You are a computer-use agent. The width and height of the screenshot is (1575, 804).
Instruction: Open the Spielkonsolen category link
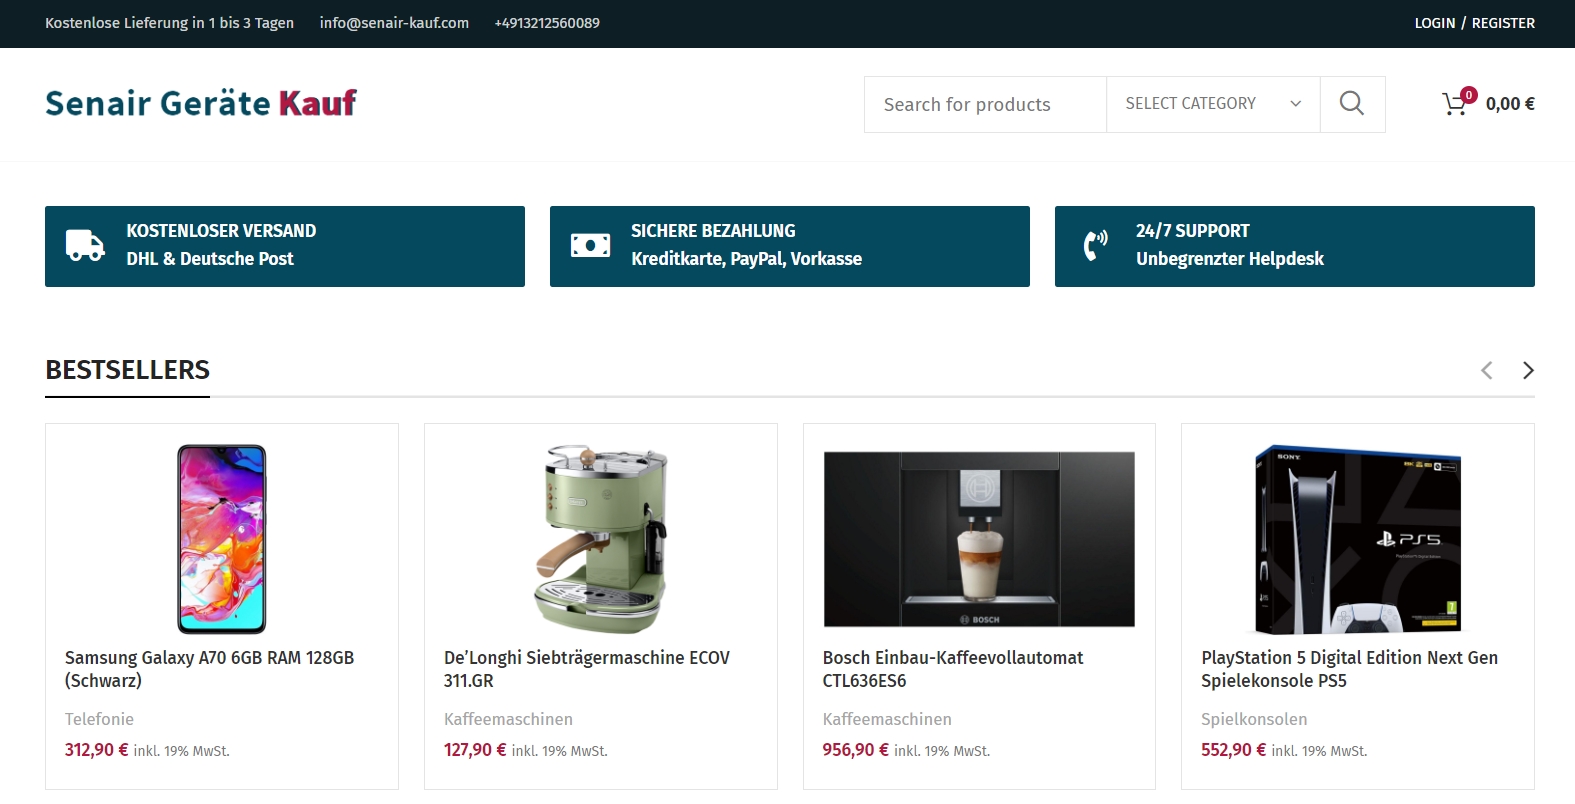(1254, 719)
